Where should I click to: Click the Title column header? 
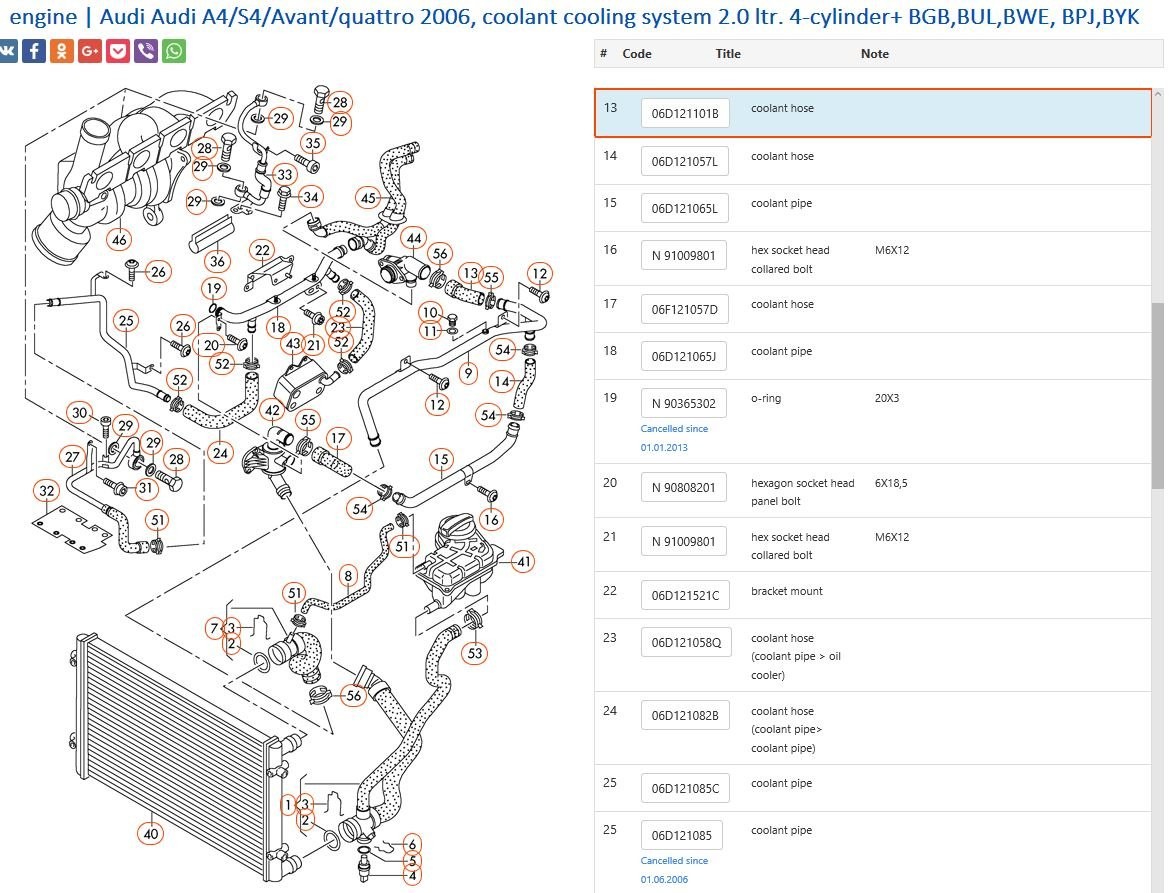[728, 54]
